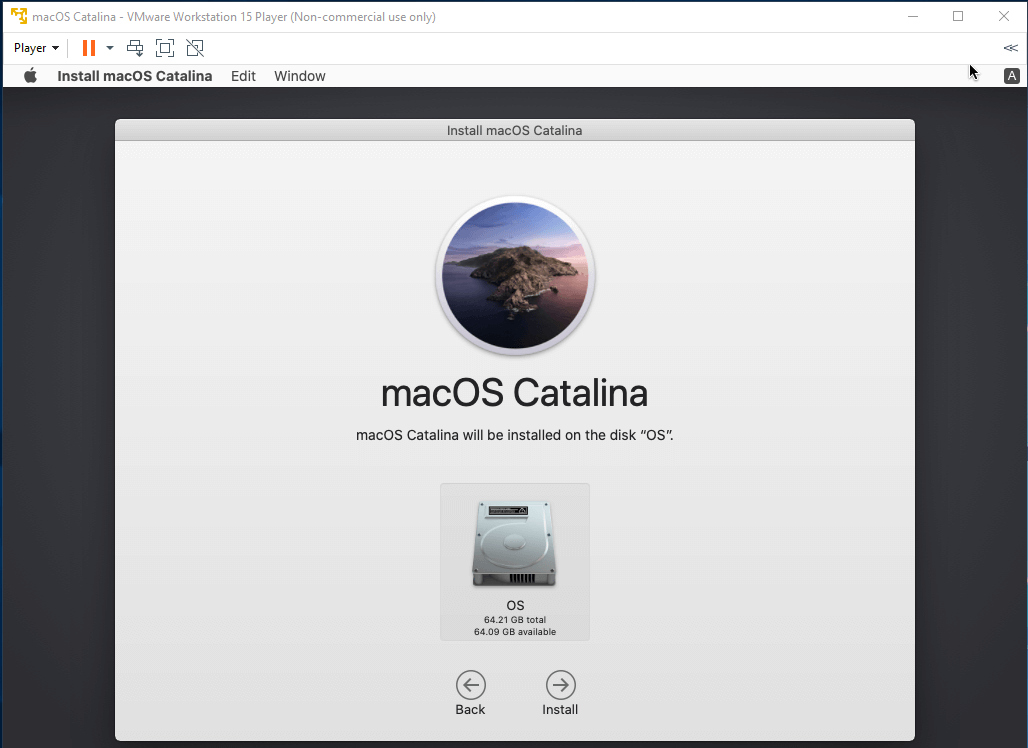Maximize the VMware Player window

coord(958,16)
